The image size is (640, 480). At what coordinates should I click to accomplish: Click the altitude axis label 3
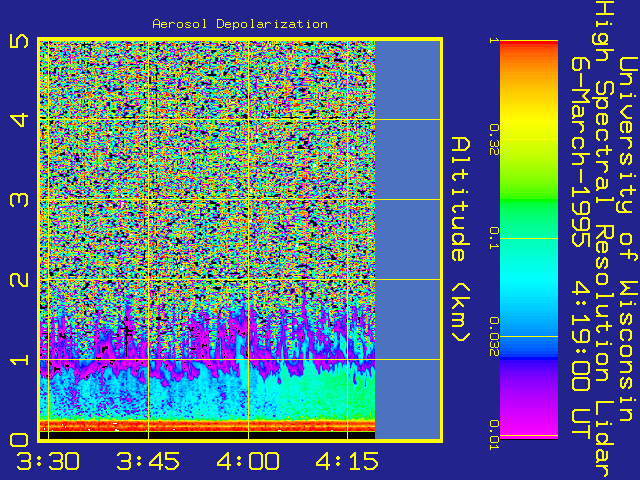click(x=19, y=200)
